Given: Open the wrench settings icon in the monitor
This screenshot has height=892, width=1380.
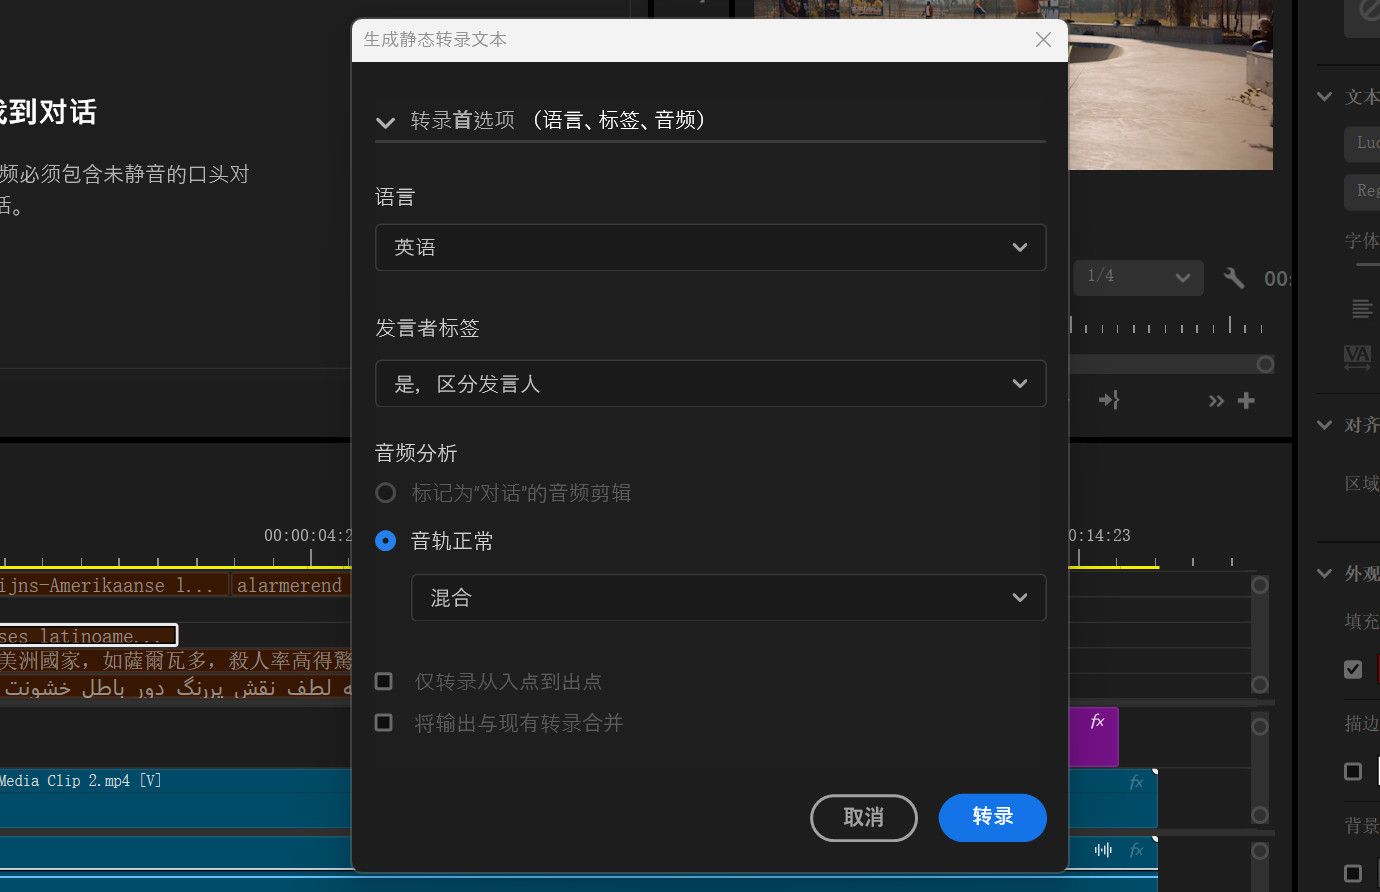Looking at the screenshot, I should [1234, 278].
